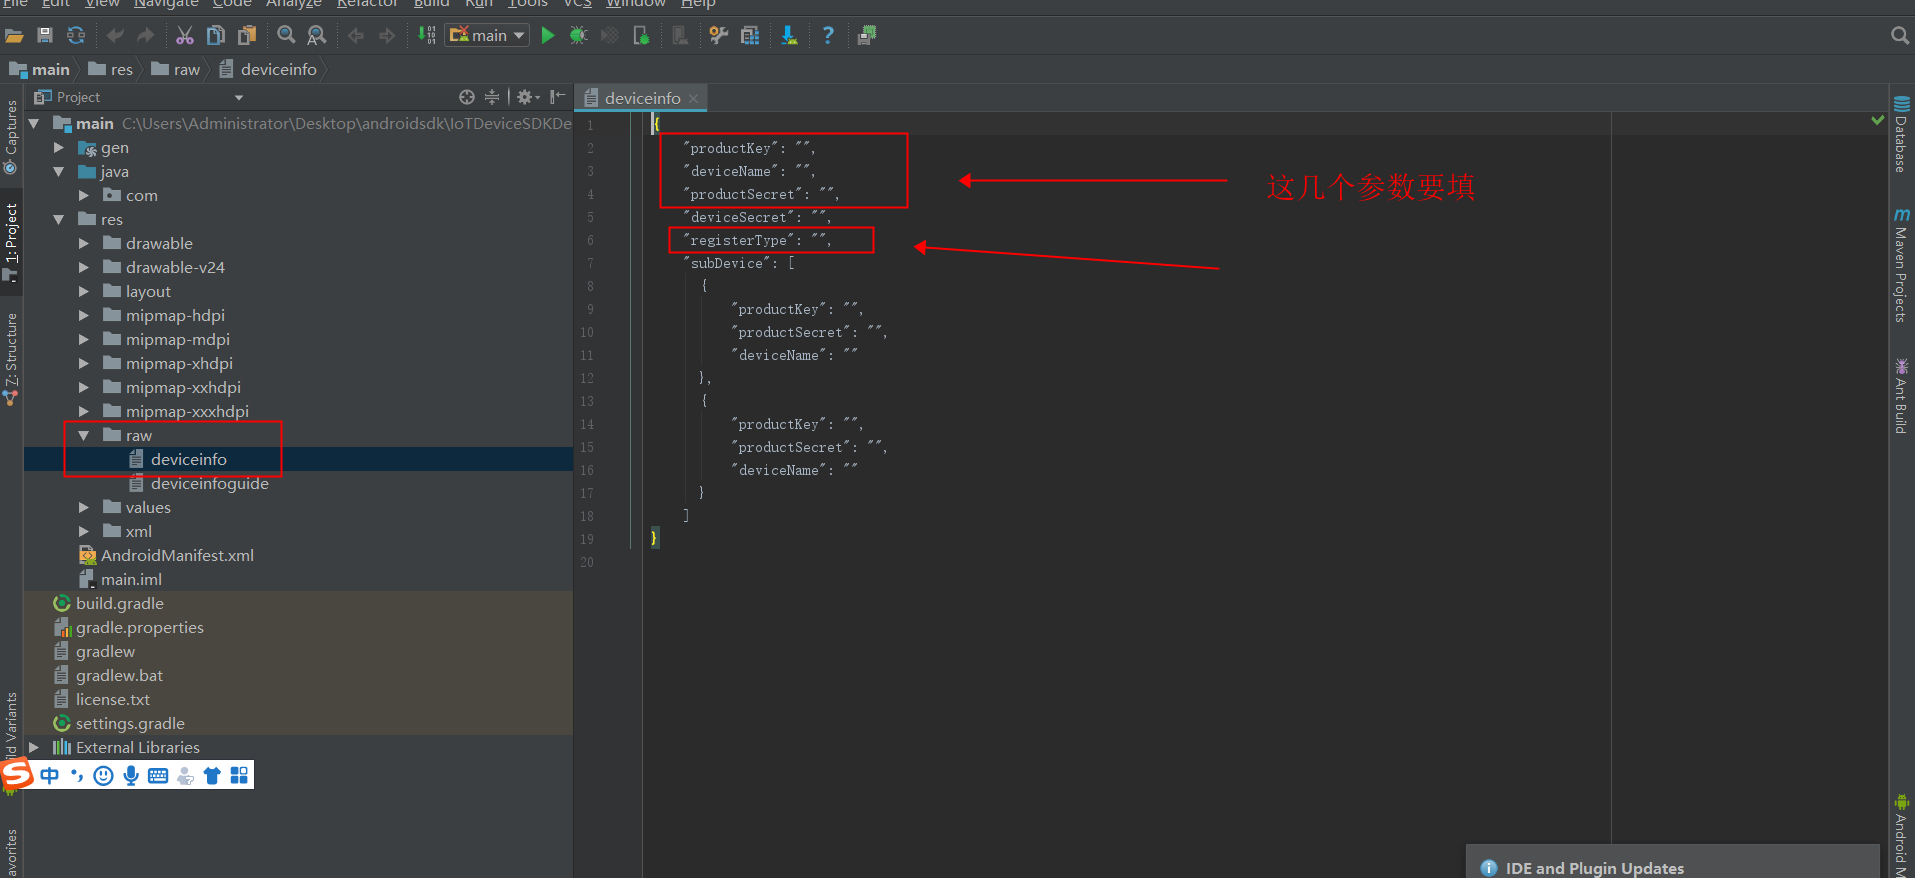Open Ant Build tool window
1915x878 pixels.
[1901, 396]
